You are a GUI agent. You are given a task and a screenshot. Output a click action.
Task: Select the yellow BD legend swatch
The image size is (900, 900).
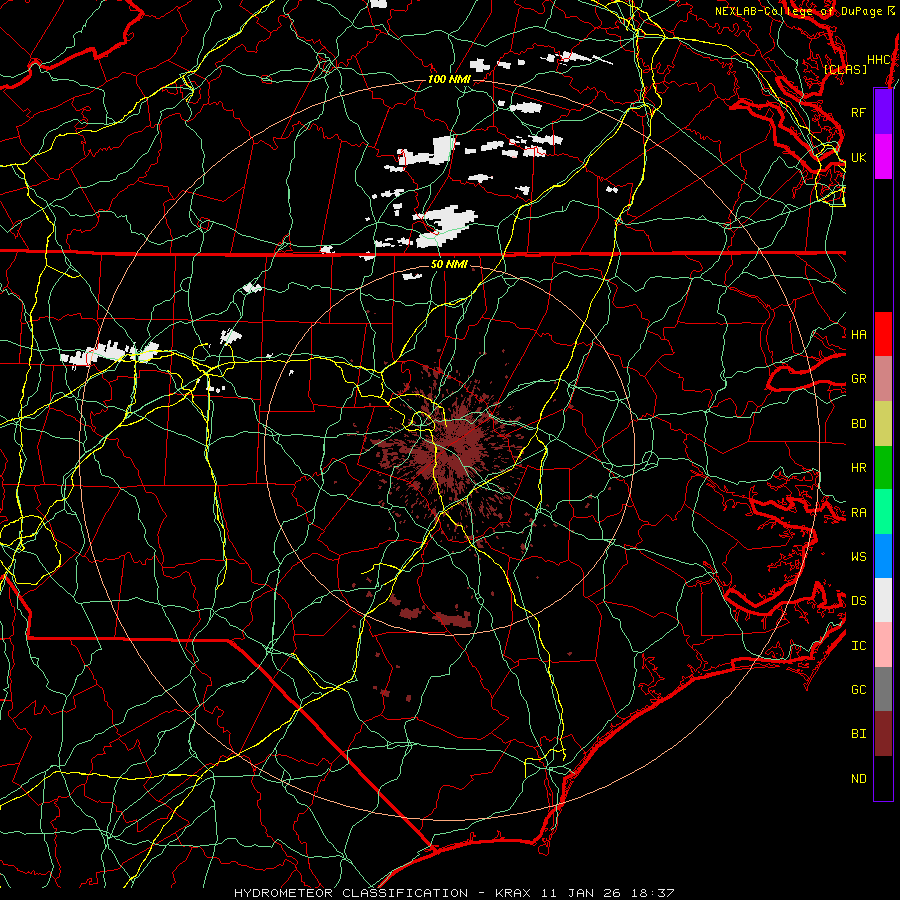pyautogui.click(x=883, y=424)
